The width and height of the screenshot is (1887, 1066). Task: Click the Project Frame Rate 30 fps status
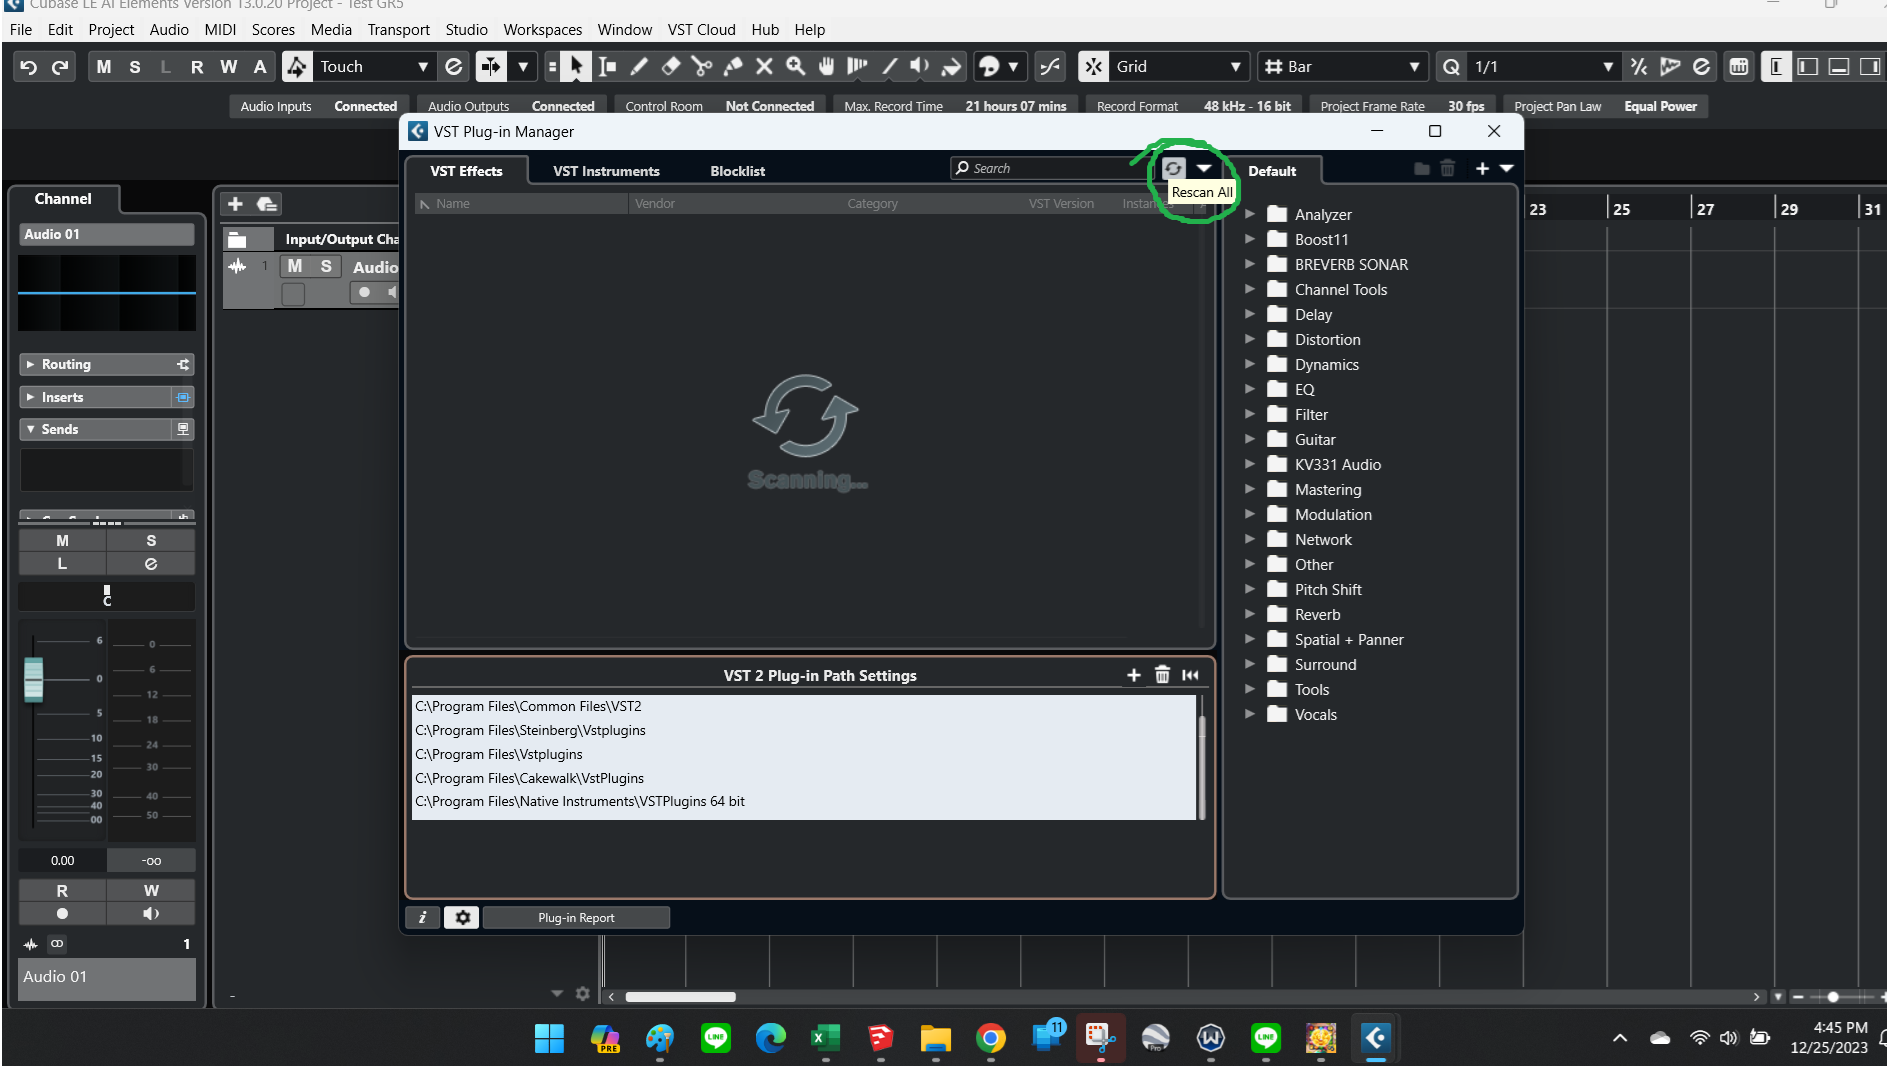tap(1402, 106)
